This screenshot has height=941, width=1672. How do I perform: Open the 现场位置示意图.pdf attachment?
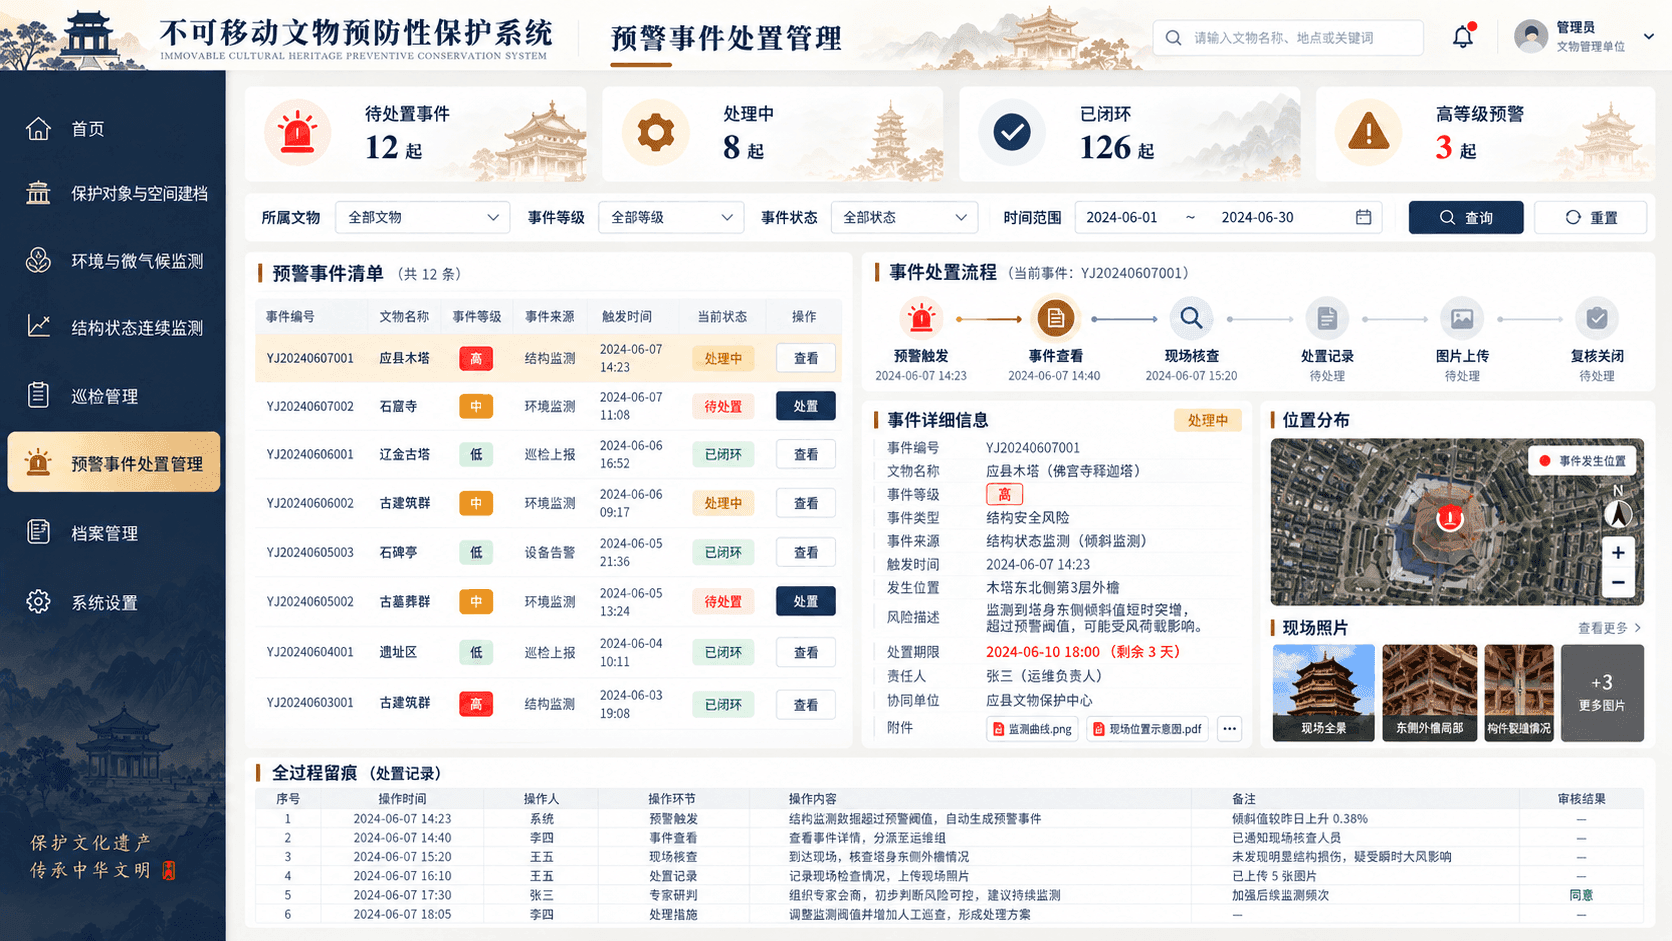(x=1147, y=729)
